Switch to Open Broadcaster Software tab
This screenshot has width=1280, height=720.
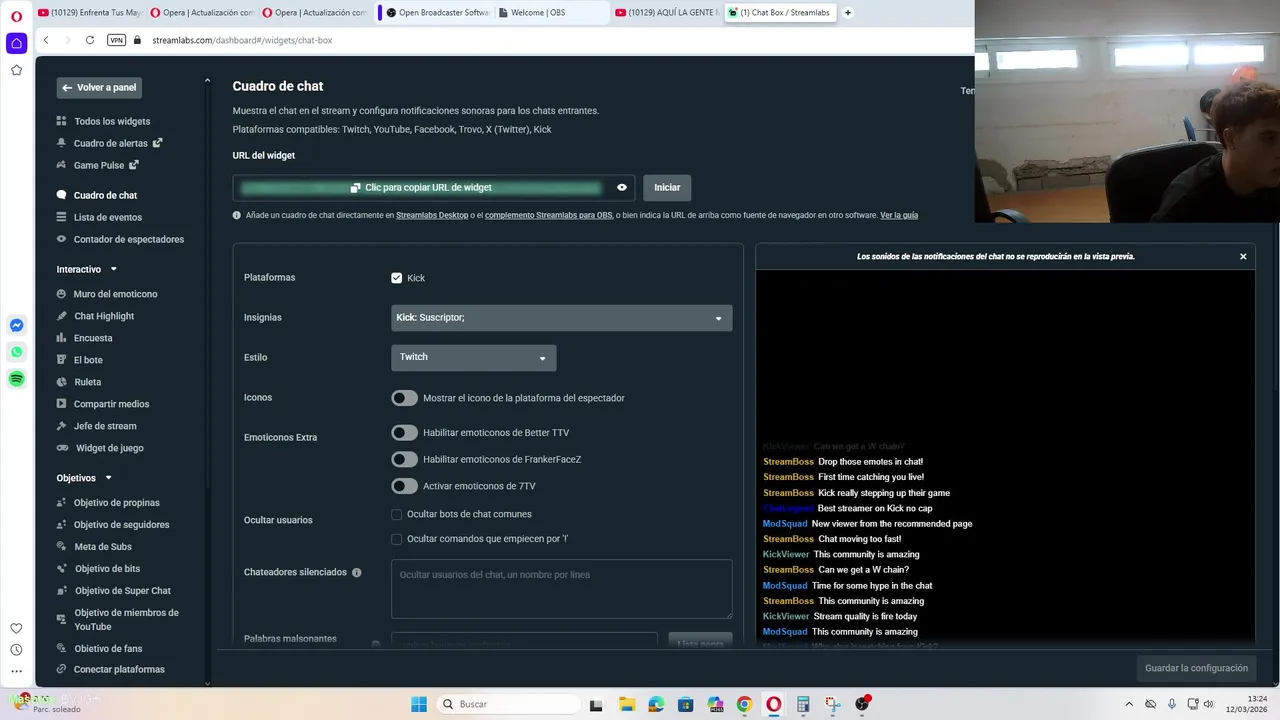(435, 13)
